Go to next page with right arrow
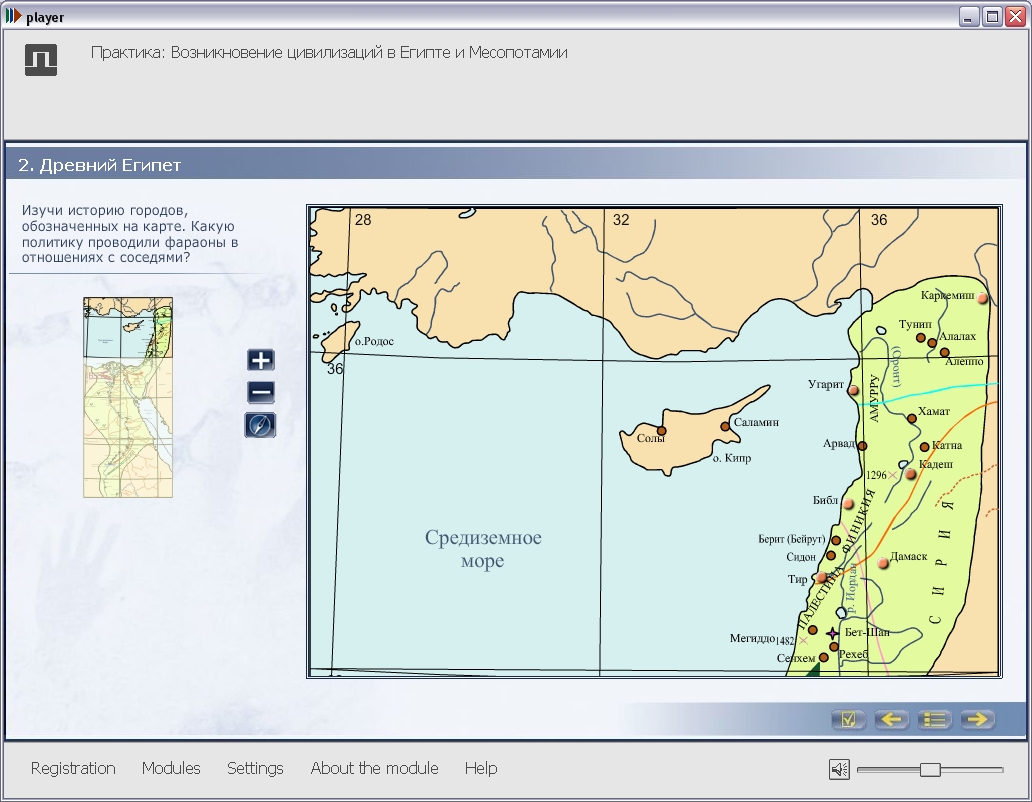1032x802 pixels. (x=977, y=719)
